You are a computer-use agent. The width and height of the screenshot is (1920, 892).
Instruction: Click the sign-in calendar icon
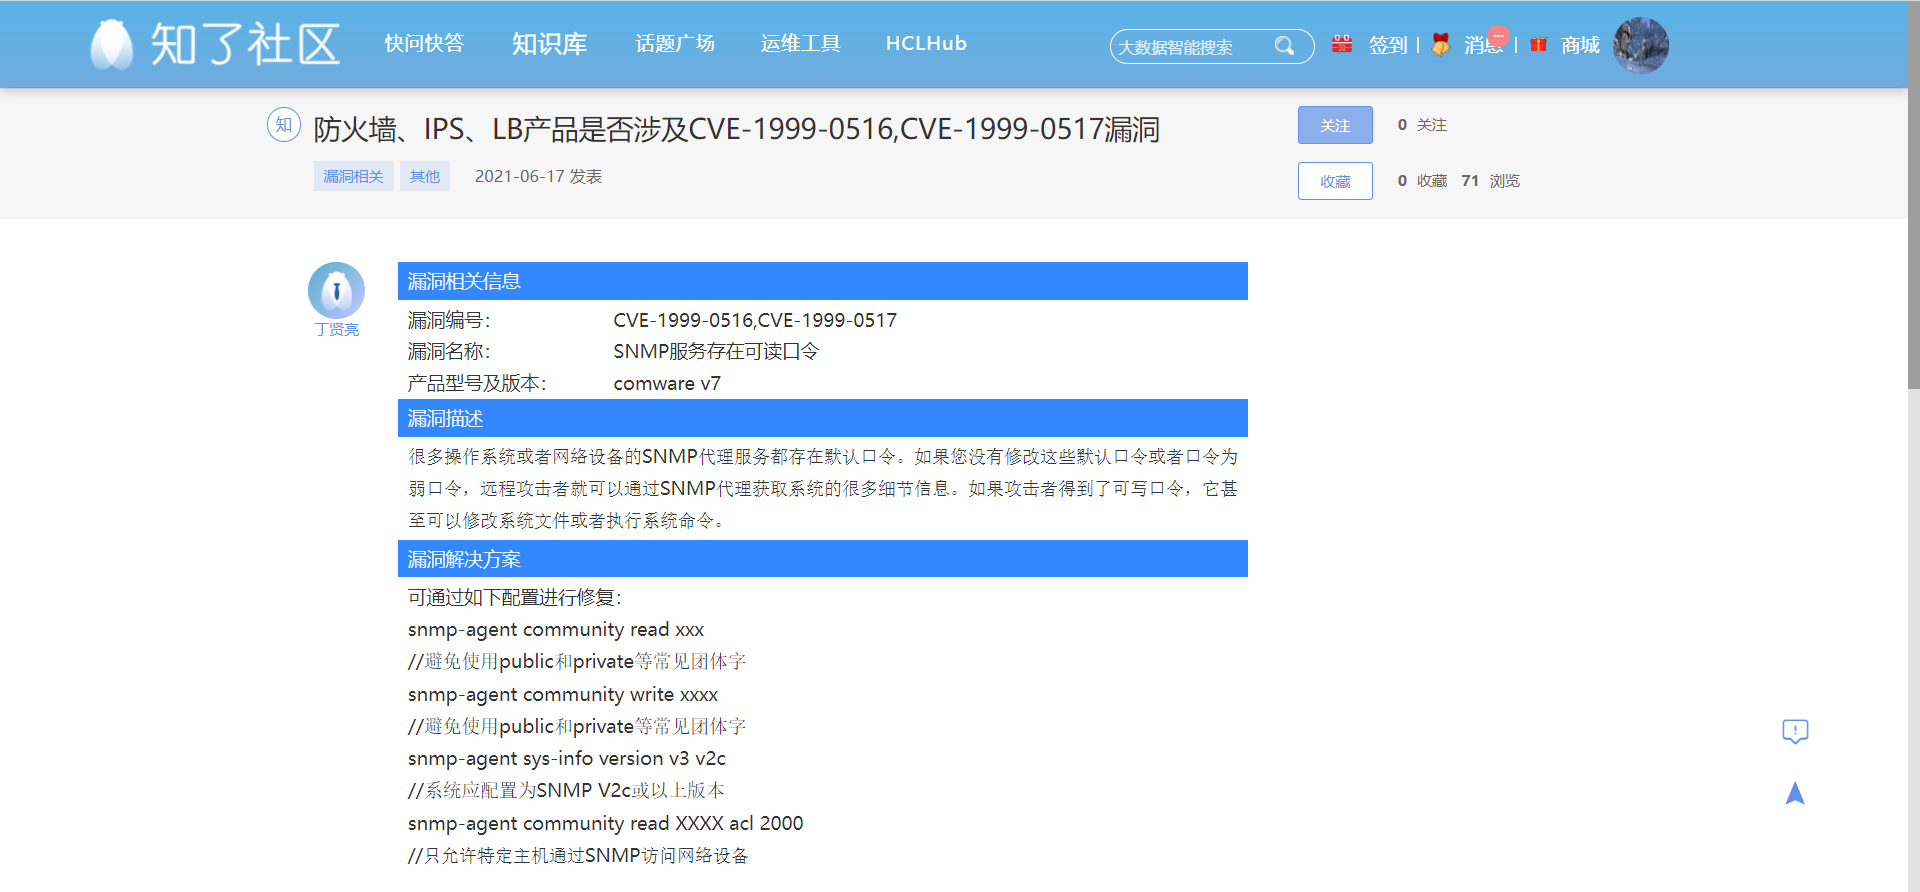[x=1342, y=44]
